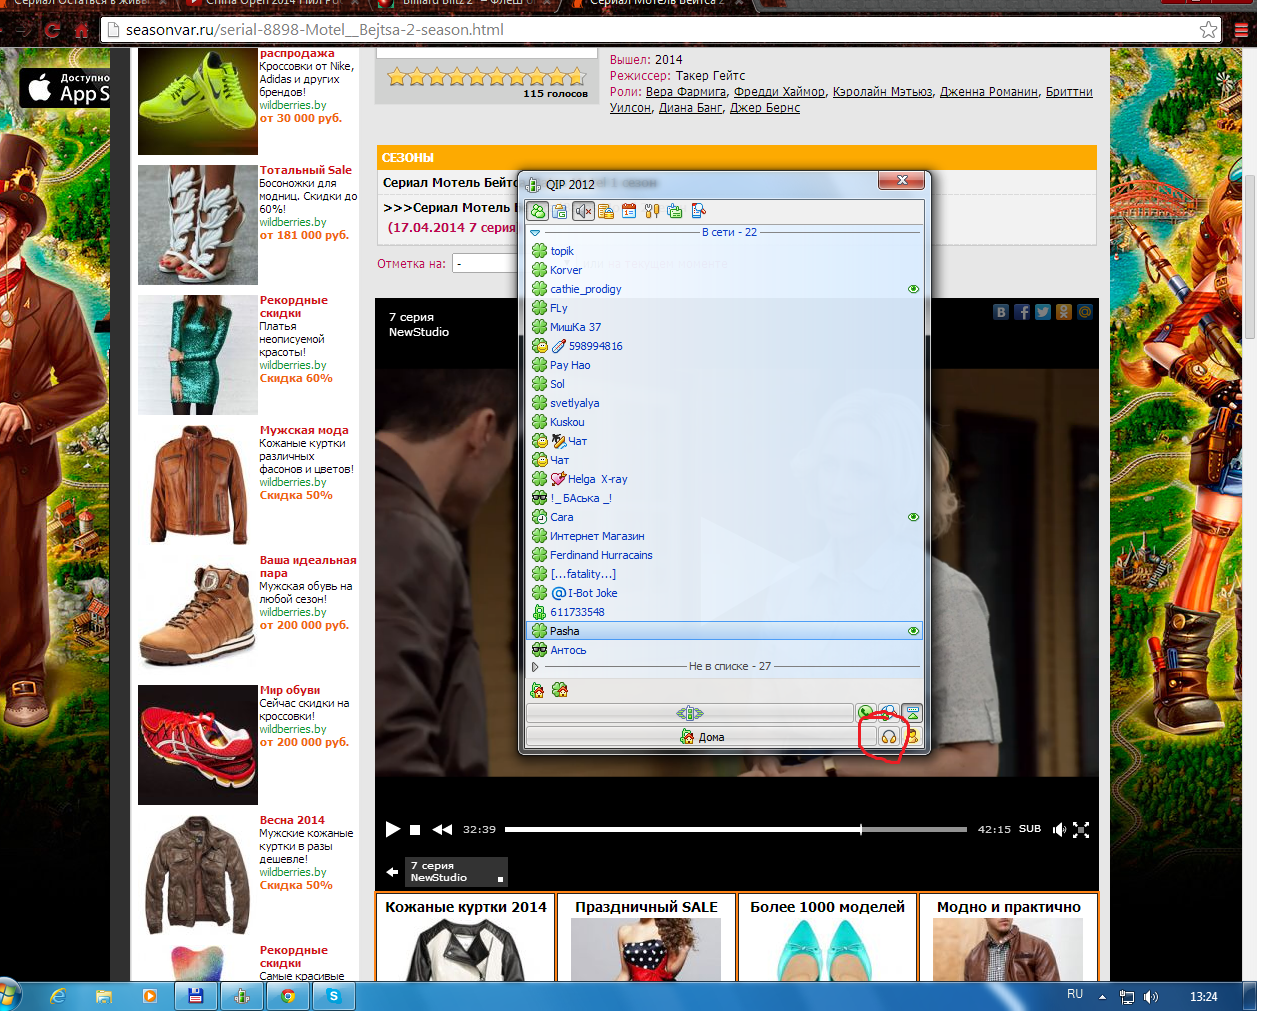
Task: Select '7 серия NewStudio' playlist item
Action: click(x=456, y=872)
